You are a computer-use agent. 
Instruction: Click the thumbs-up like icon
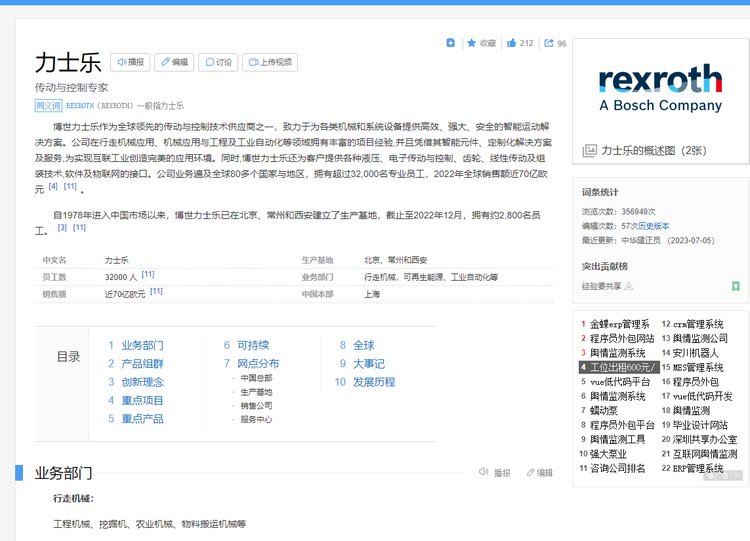click(x=512, y=43)
